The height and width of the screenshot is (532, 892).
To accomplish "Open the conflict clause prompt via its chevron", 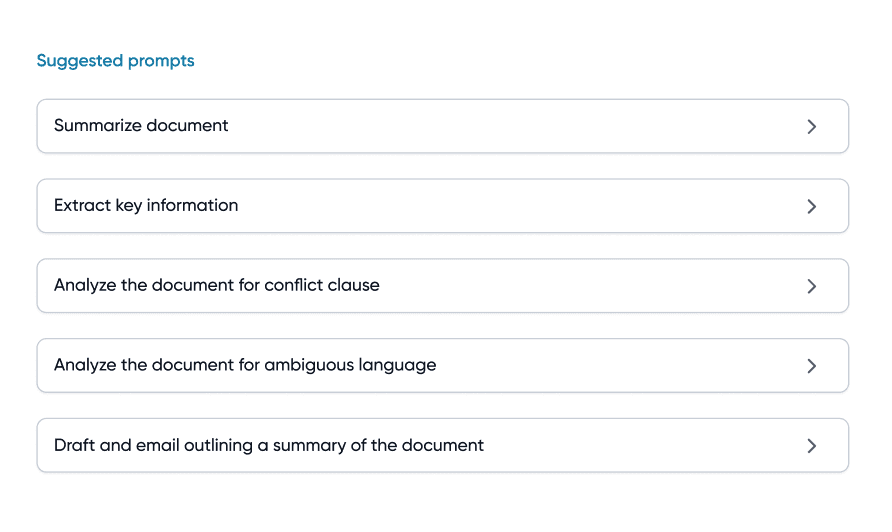I will pos(812,286).
